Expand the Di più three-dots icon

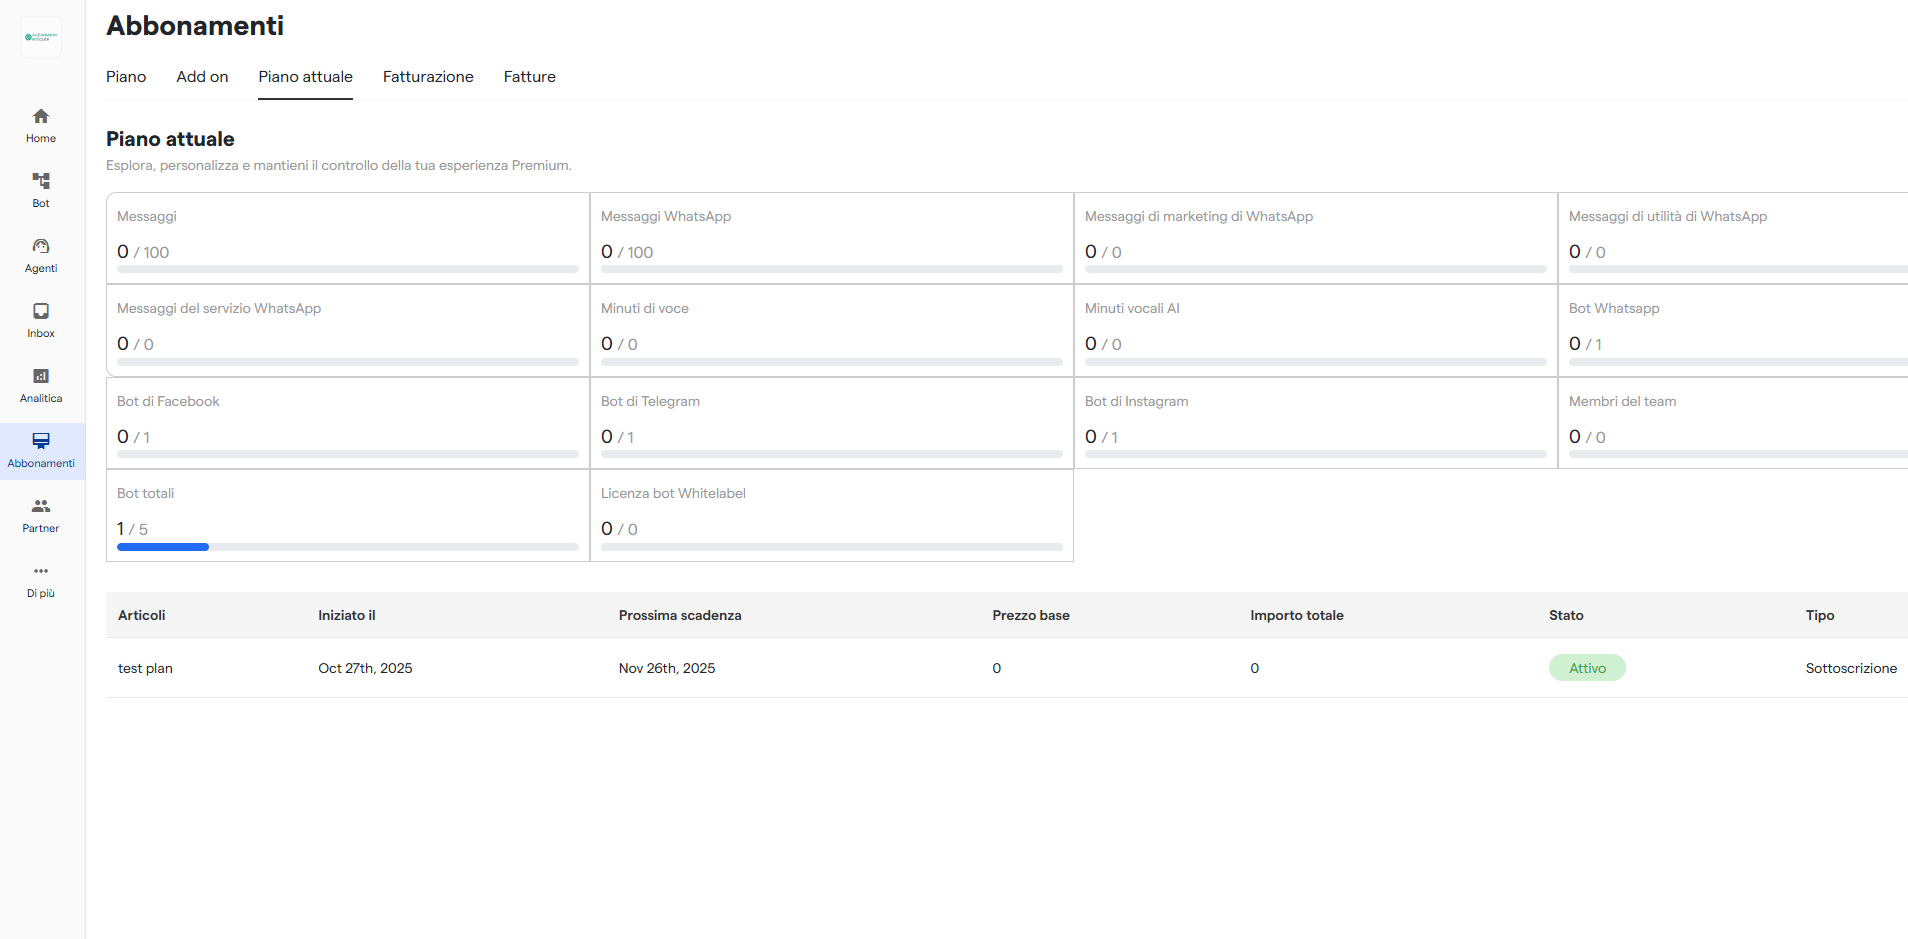point(41,571)
